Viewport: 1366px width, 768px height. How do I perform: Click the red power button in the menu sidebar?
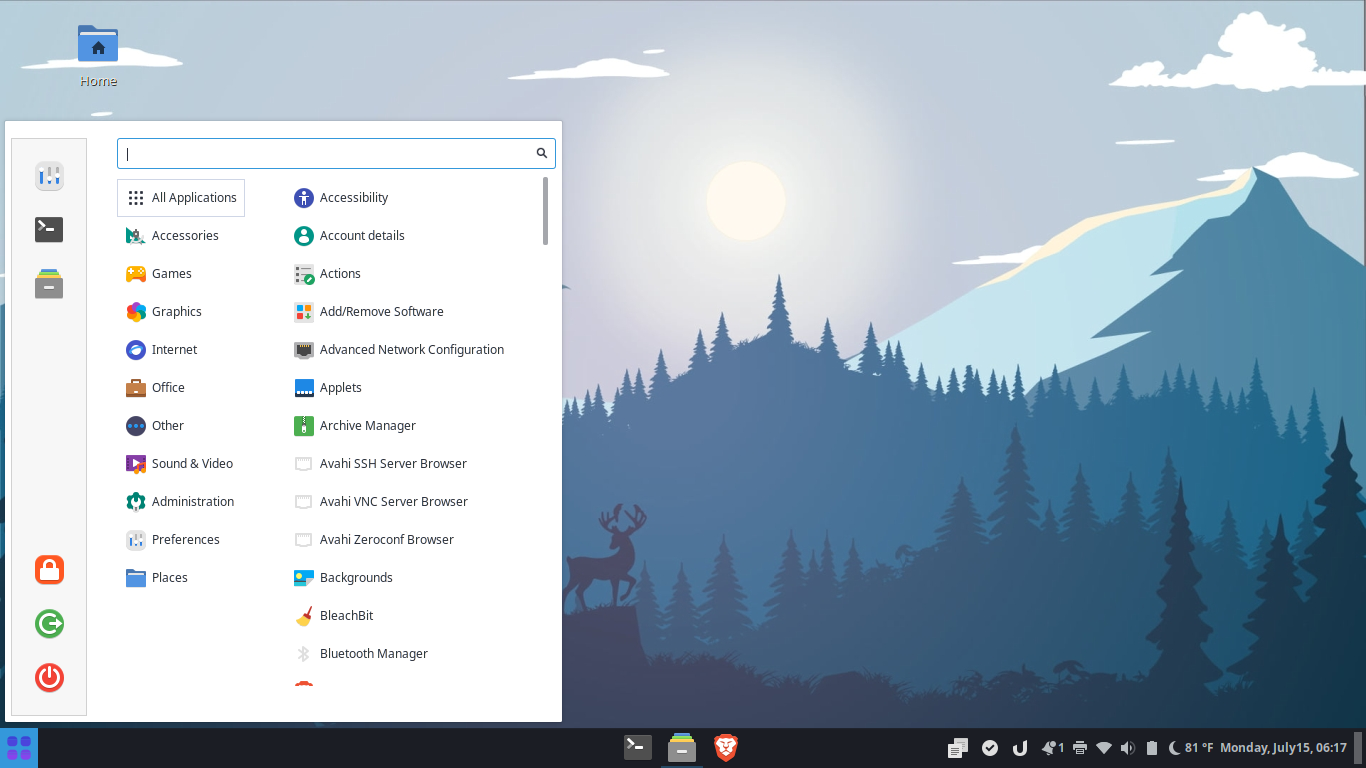[x=49, y=677]
